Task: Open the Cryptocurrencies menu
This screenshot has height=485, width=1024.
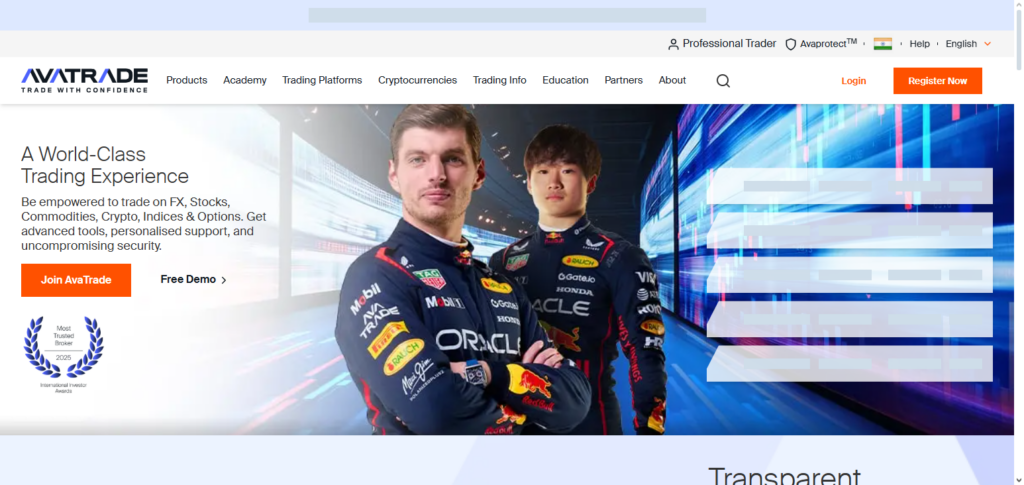Action: coord(417,80)
